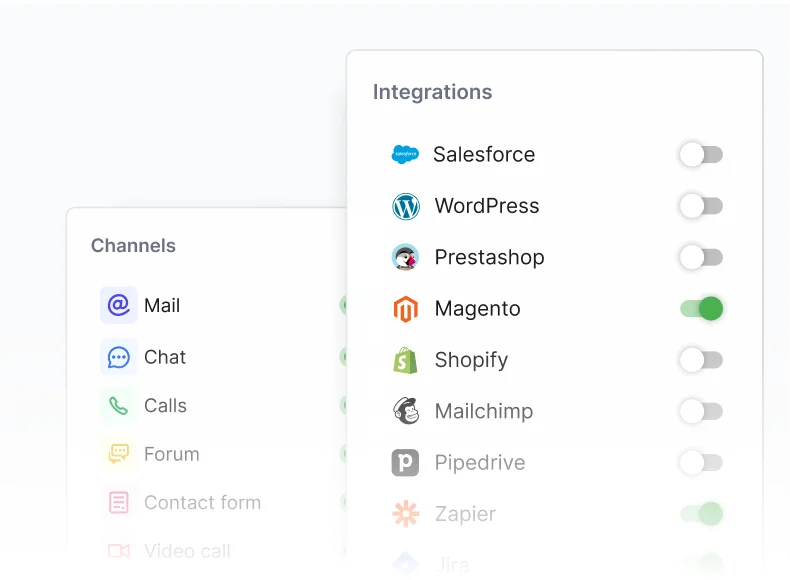Select the Contact form channel label
Screen dimensions: 790x580
(x=202, y=502)
